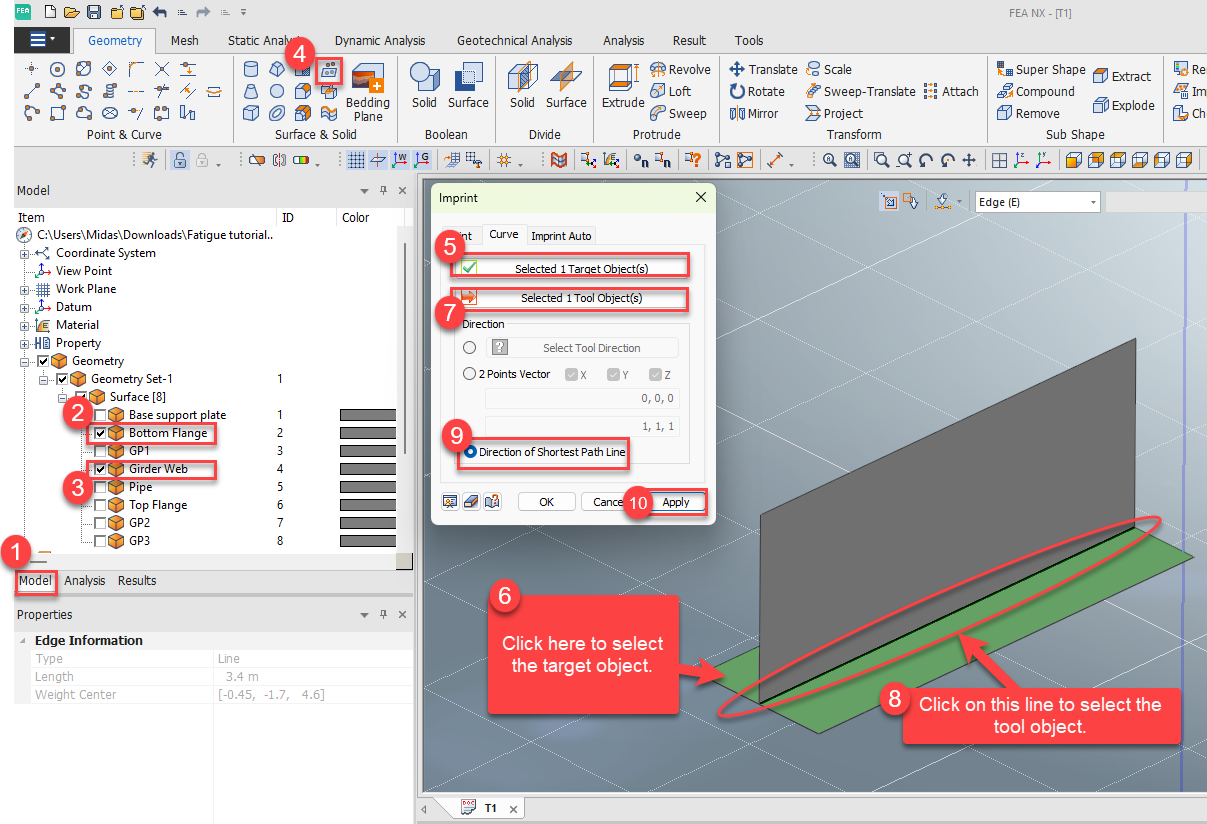The image size is (1207, 824).
Task: Select the Imprint tool in Surface & Solid
Action: tap(329, 69)
